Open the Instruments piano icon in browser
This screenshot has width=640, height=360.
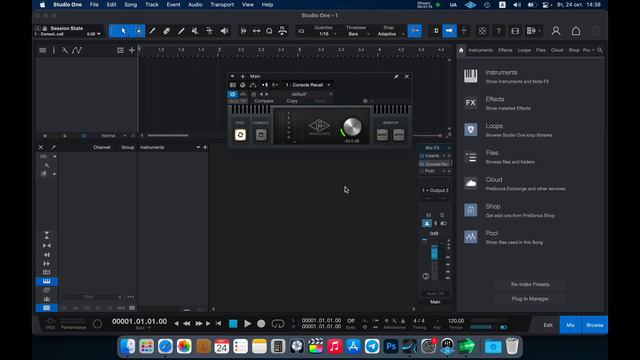(470, 76)
